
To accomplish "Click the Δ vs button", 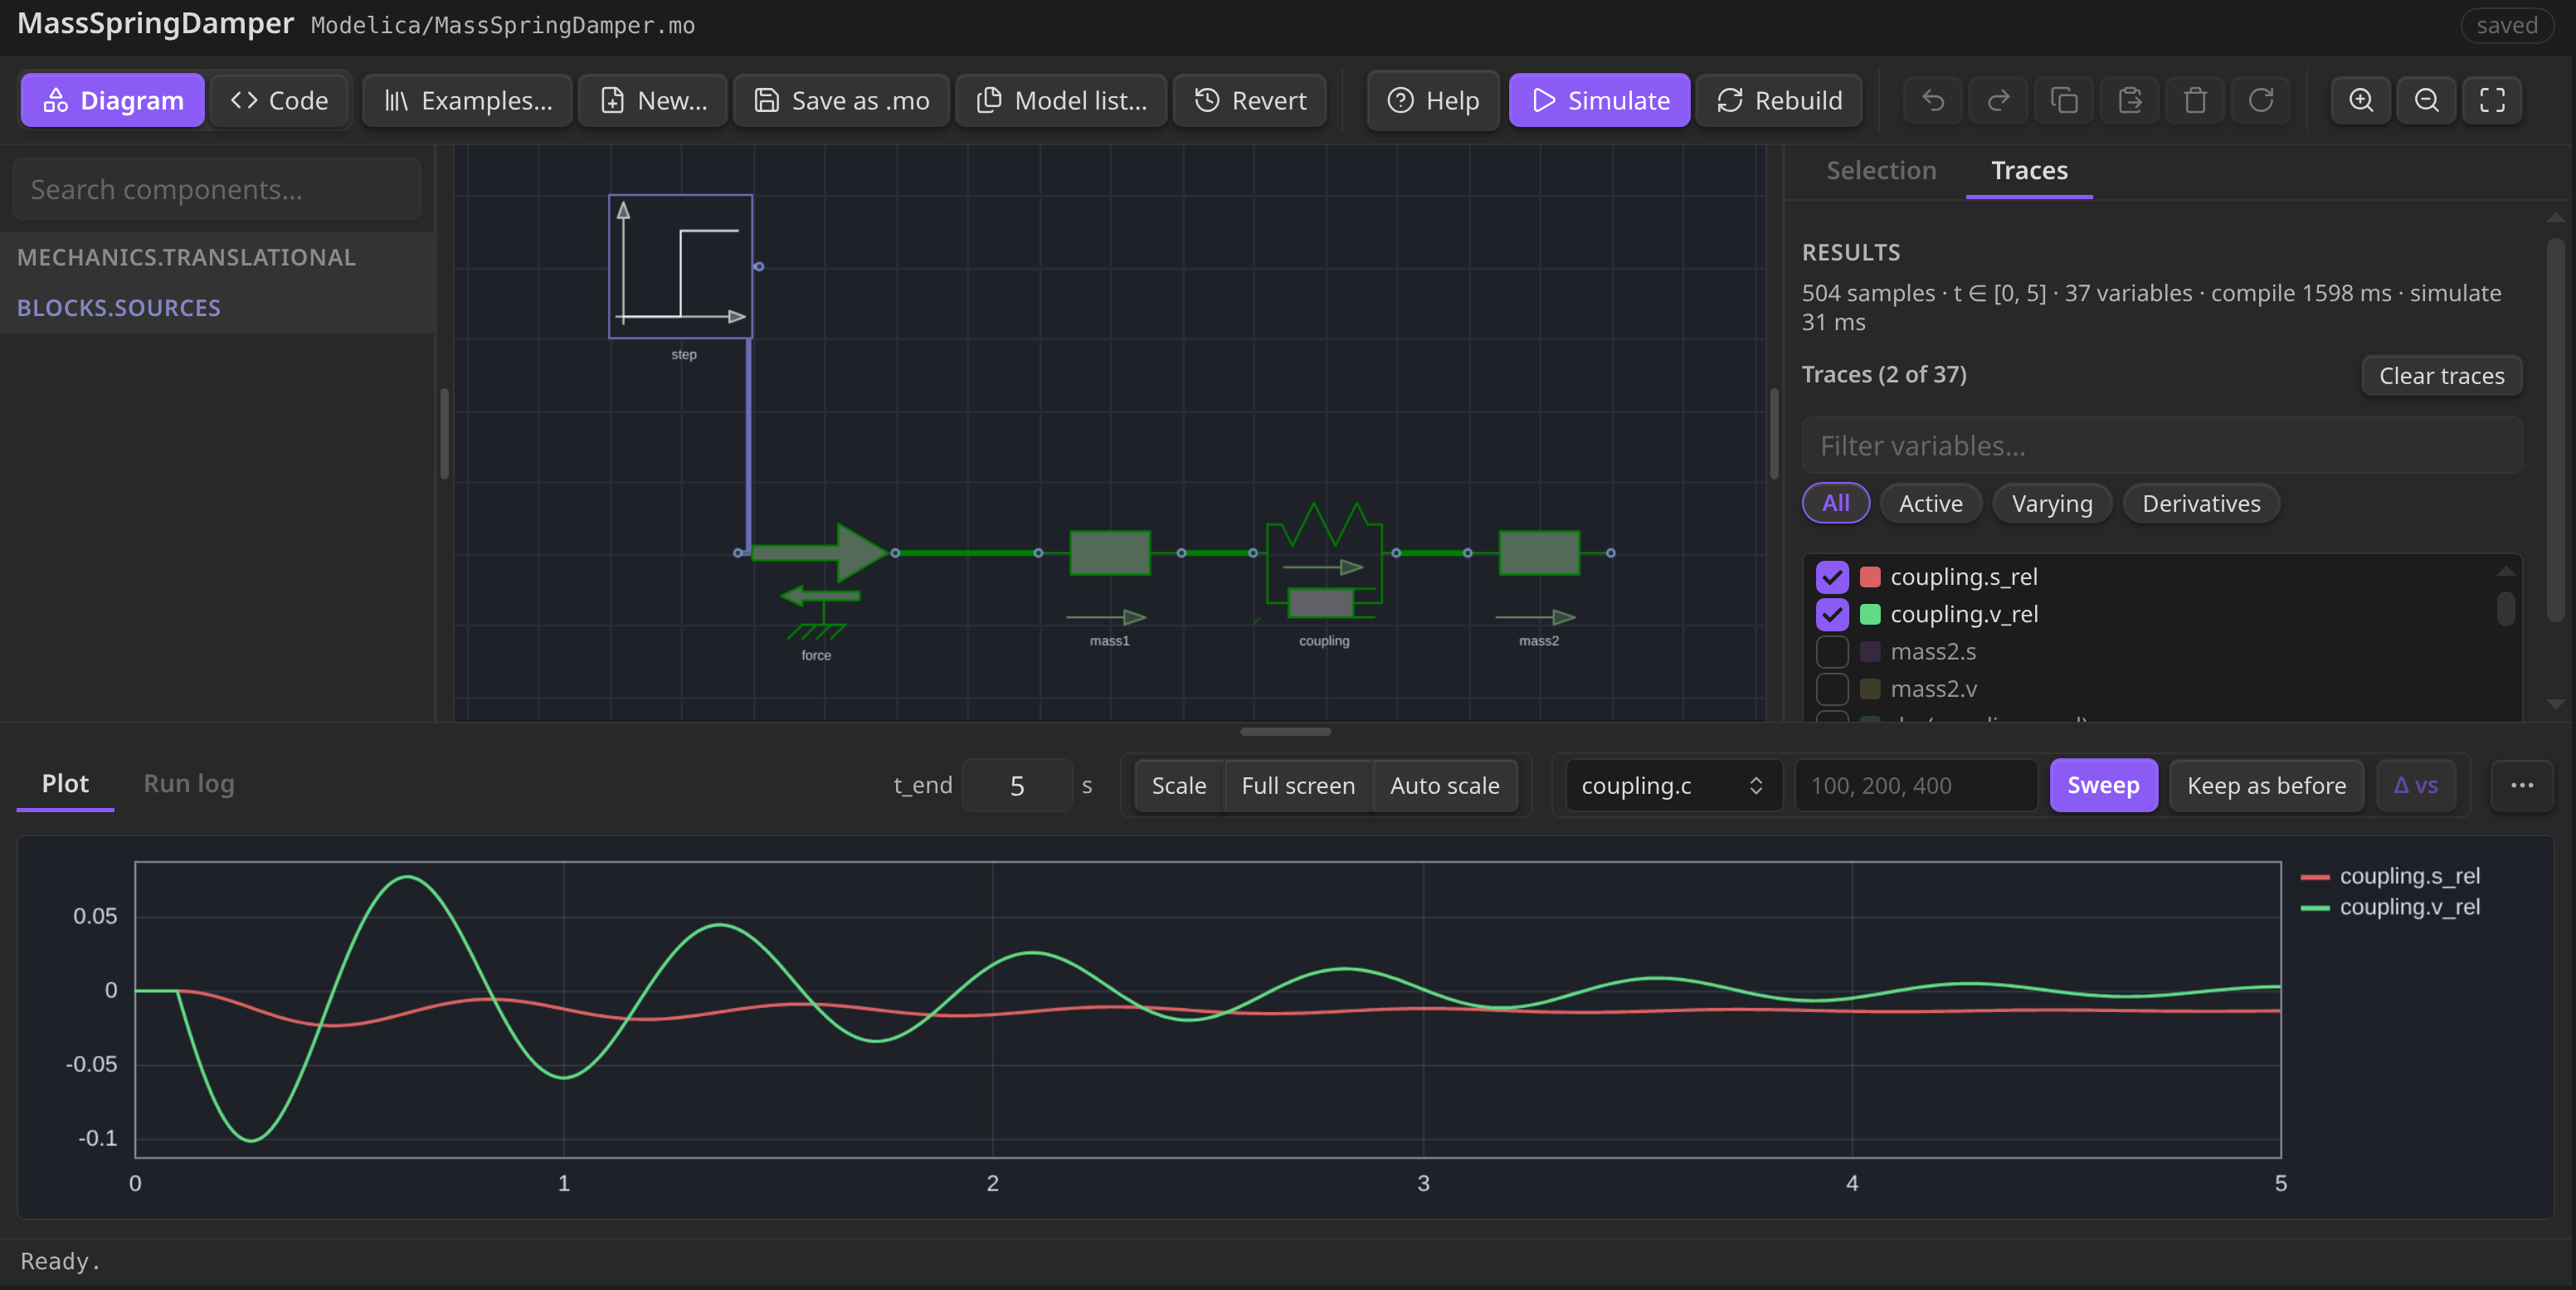I will pos(2415,785).
